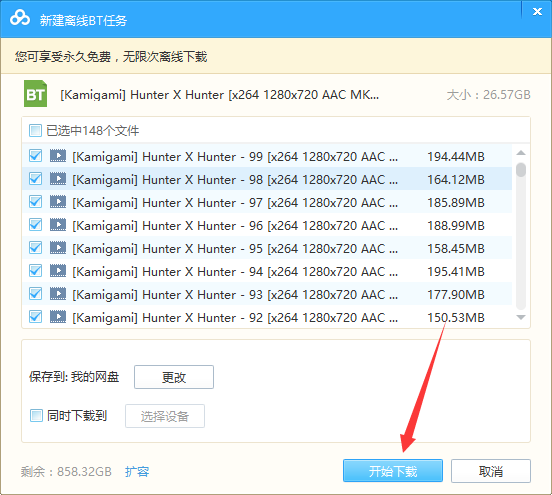Uncheck the Hunter X Hunter - 95 file

[35, 248]
